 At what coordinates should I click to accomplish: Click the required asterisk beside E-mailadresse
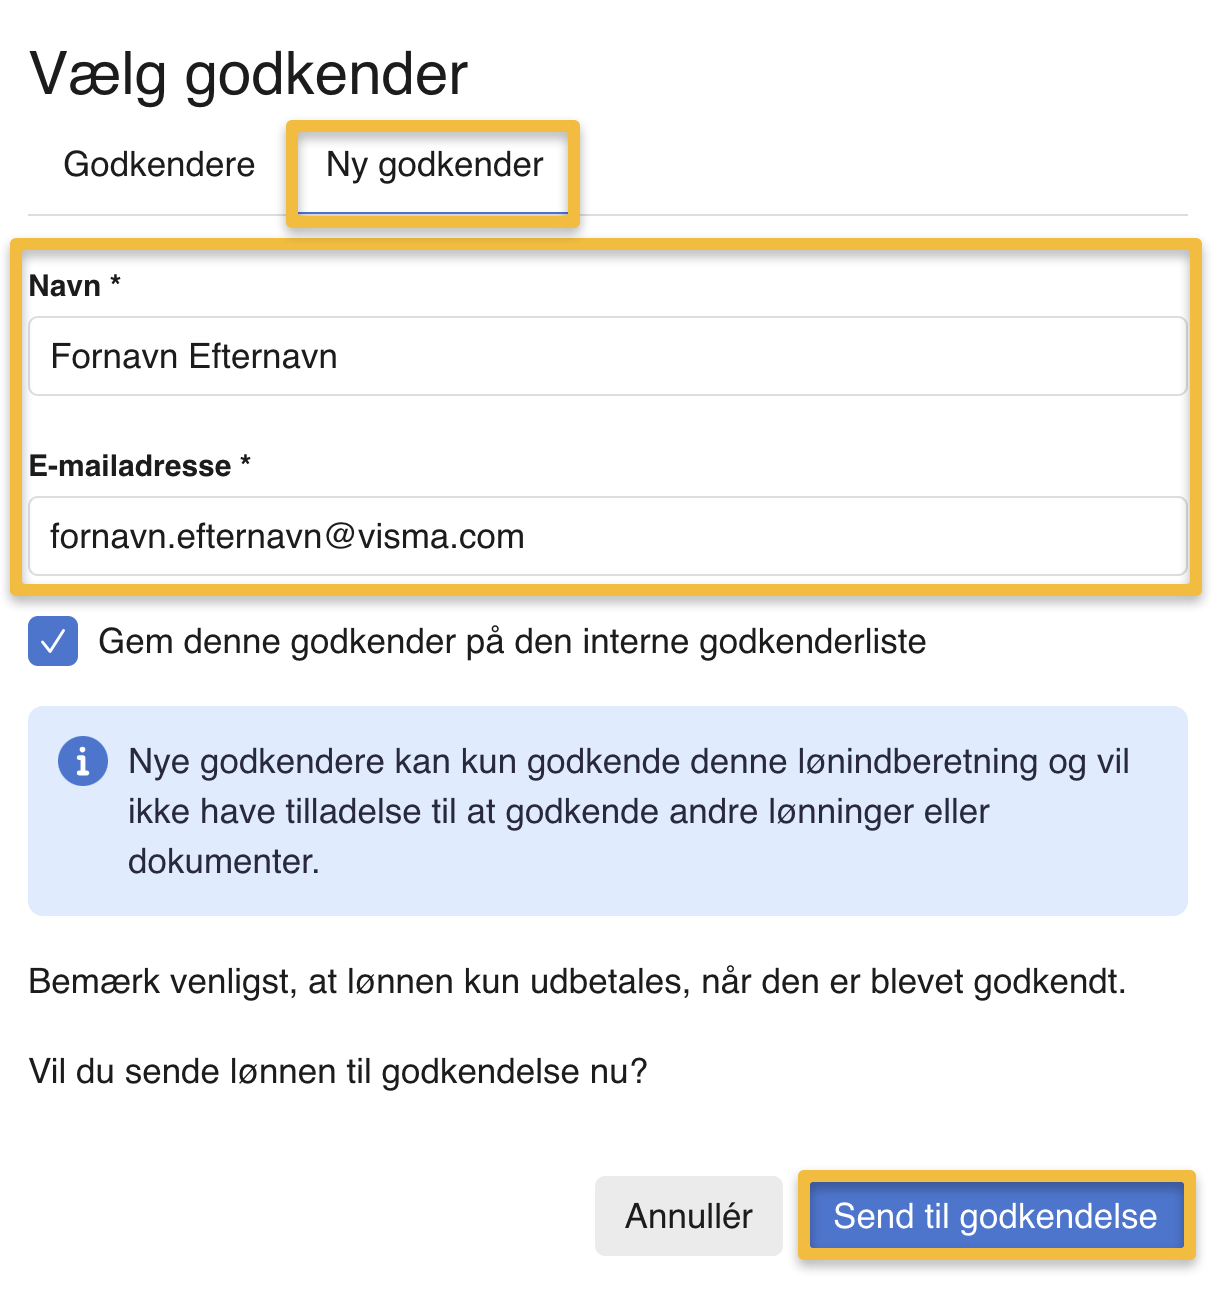tap(246, 463)
